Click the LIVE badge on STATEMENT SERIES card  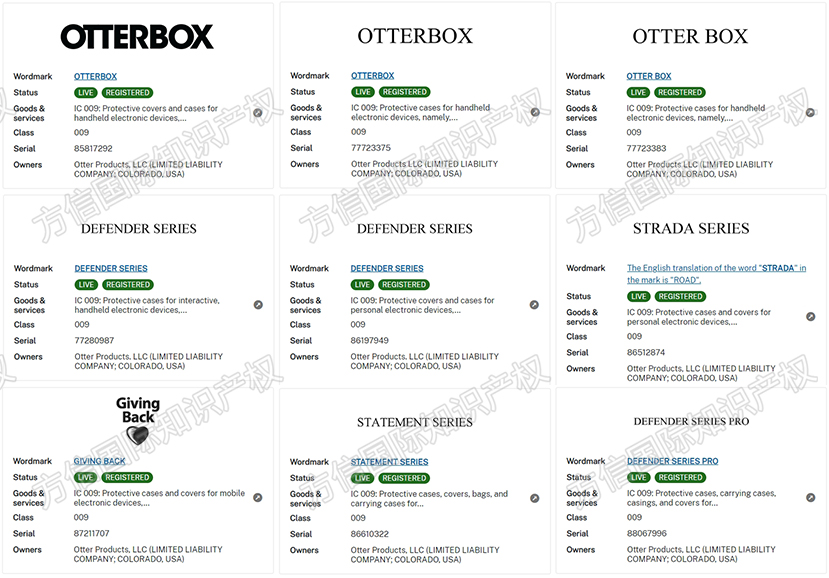coord(362,477)
